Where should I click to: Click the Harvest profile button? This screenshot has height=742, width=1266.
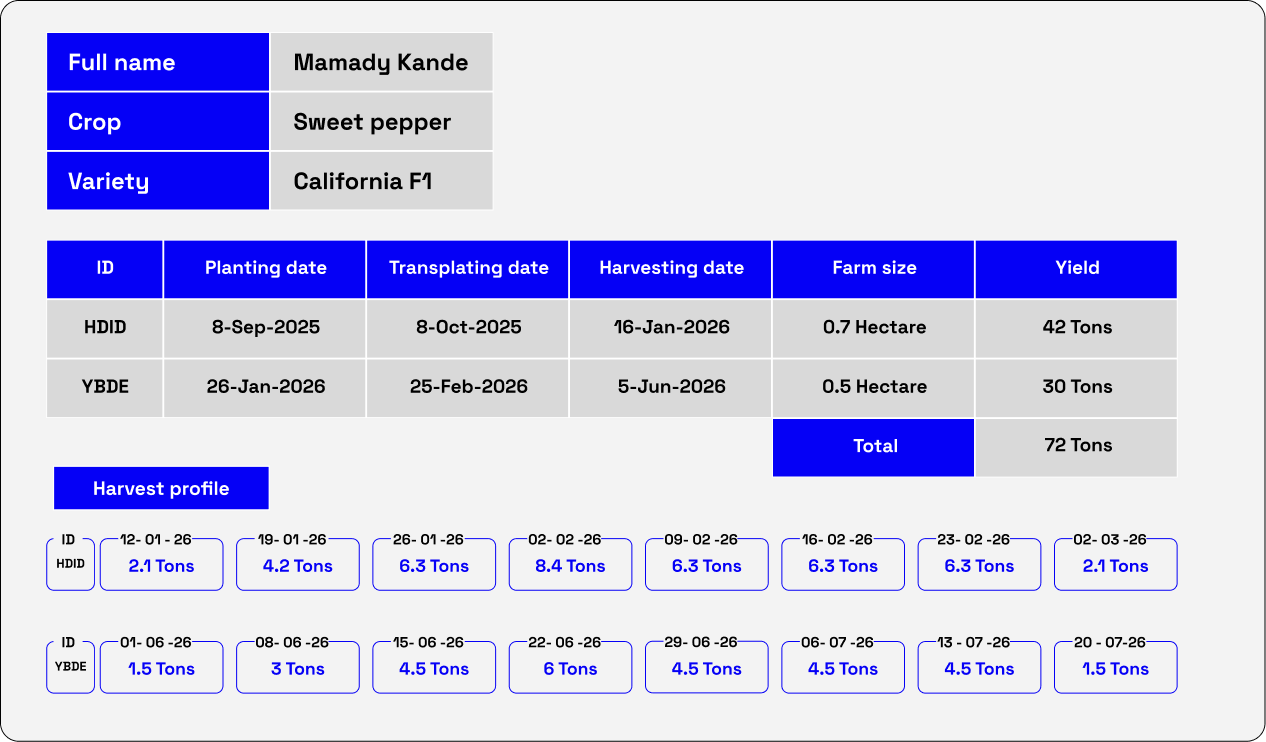pos(161,488)
